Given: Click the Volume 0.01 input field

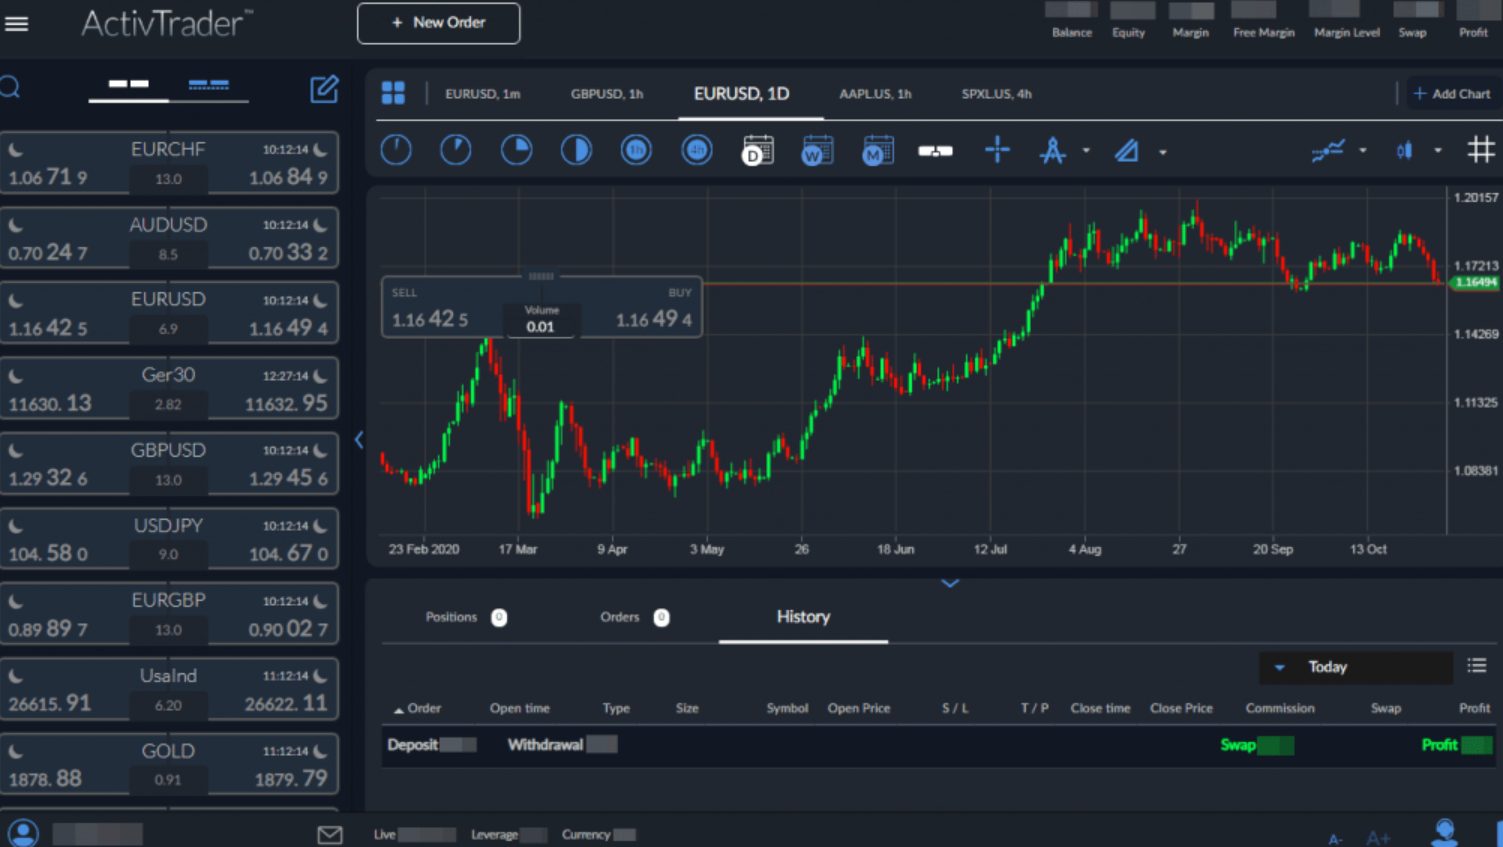Looking at the screenshot, I should coord(540,327).
